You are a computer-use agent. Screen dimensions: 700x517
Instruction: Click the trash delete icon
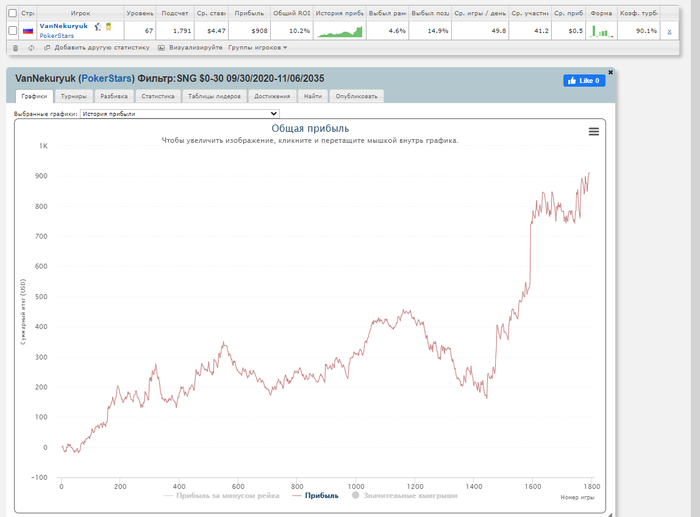pos(16,48)
